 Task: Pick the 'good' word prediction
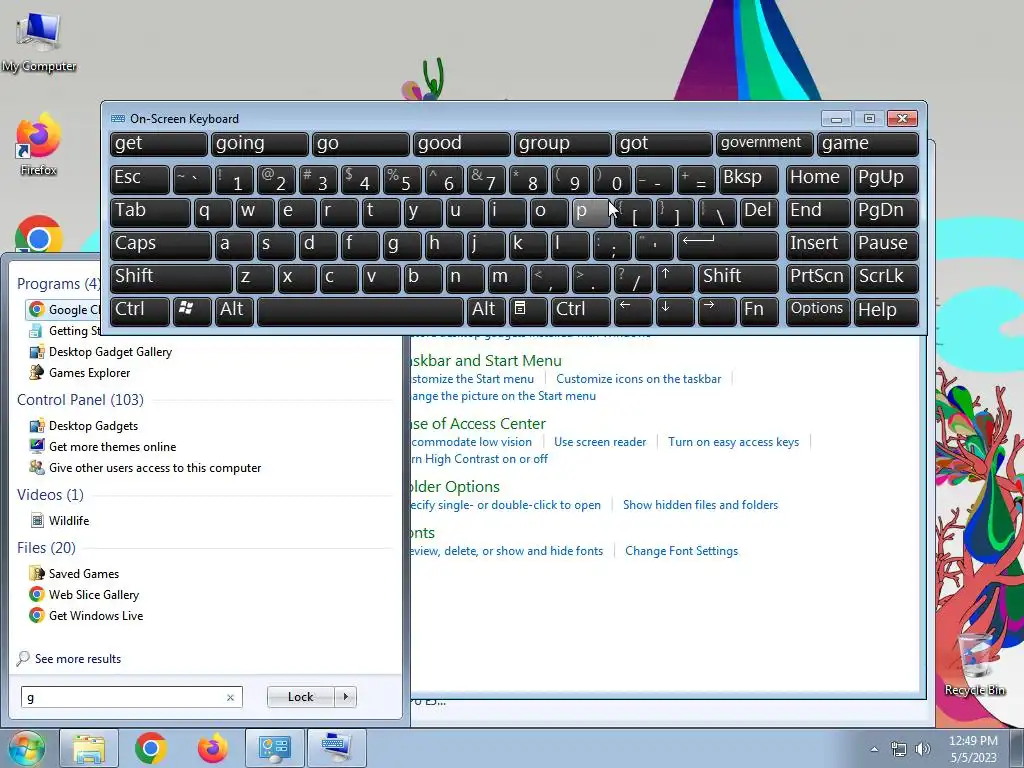pos(462,144)
